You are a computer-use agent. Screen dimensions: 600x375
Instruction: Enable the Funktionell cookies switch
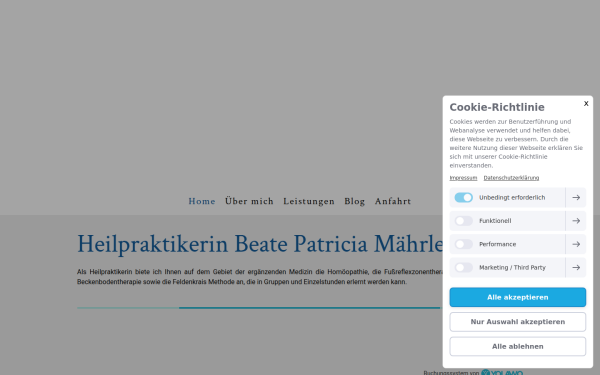coord(463,221)
